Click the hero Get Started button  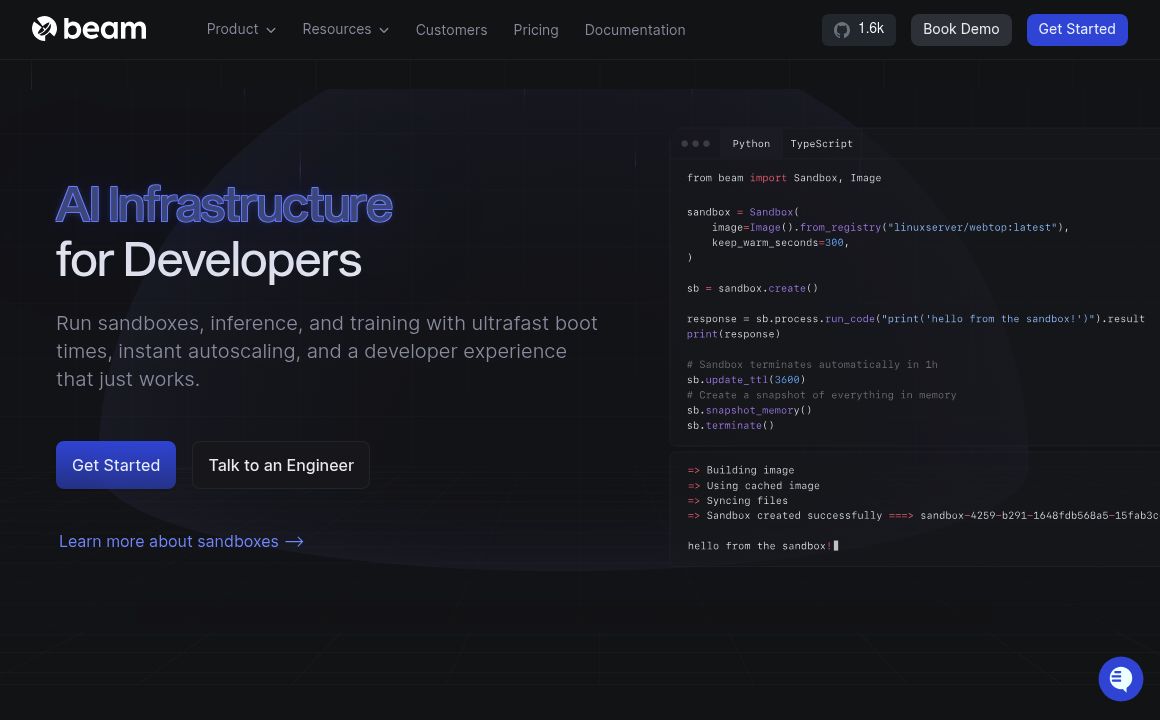click(116, 465)
